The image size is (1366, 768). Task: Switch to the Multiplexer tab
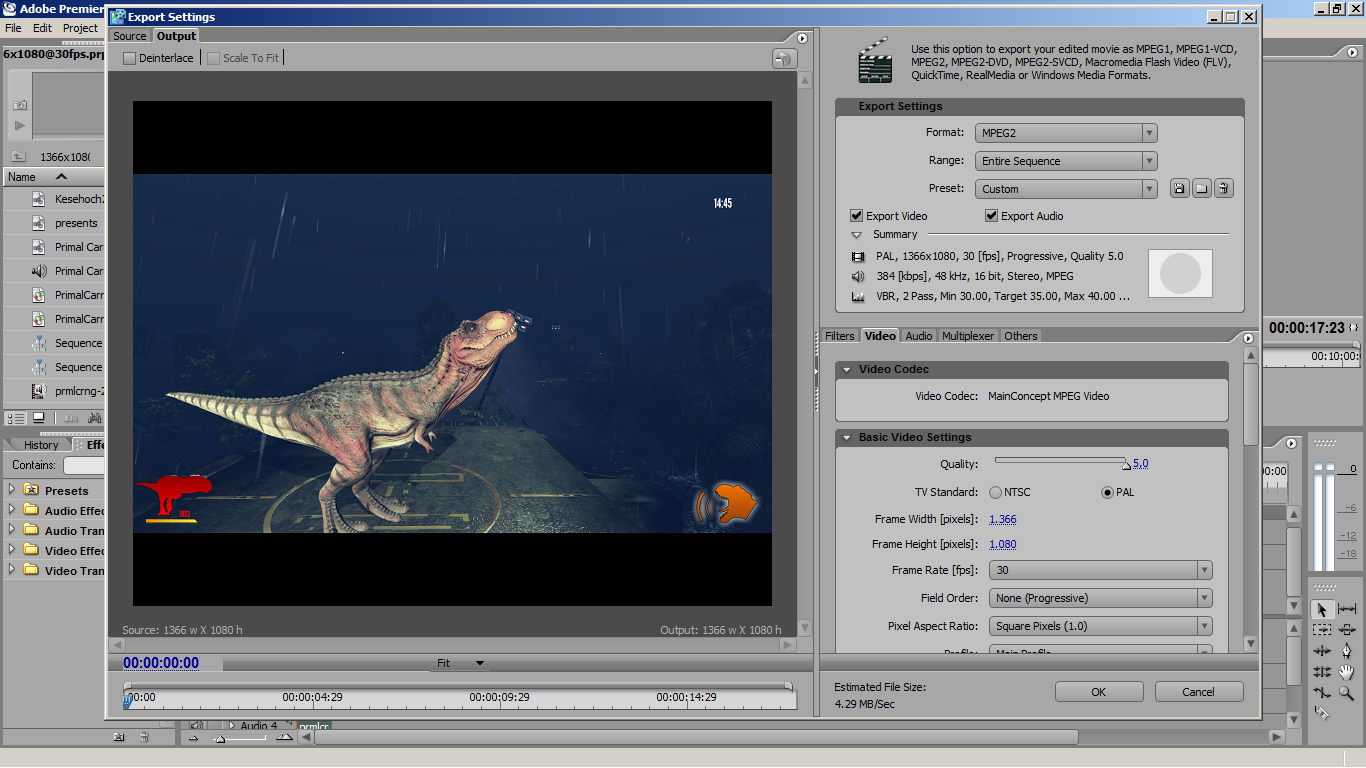968,336
